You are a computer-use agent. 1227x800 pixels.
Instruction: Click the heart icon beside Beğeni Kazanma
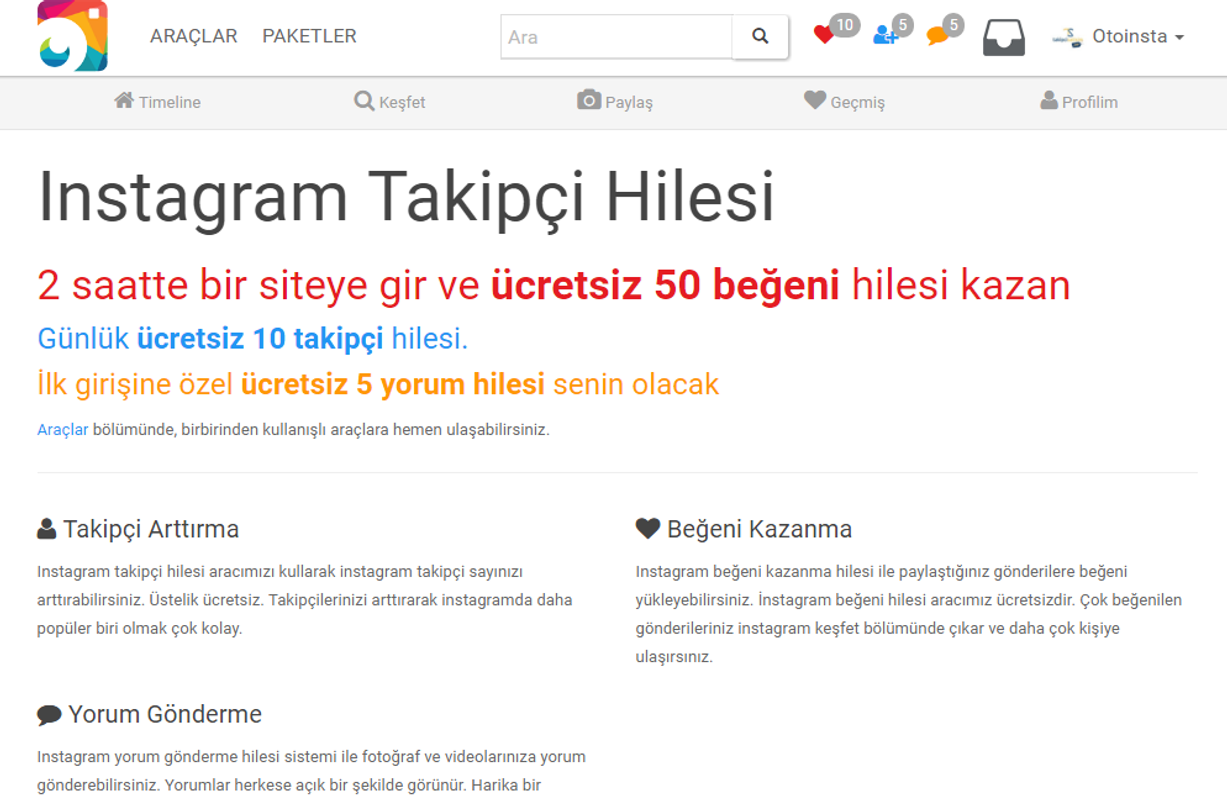pyautogui.click(x=648, y=528)
